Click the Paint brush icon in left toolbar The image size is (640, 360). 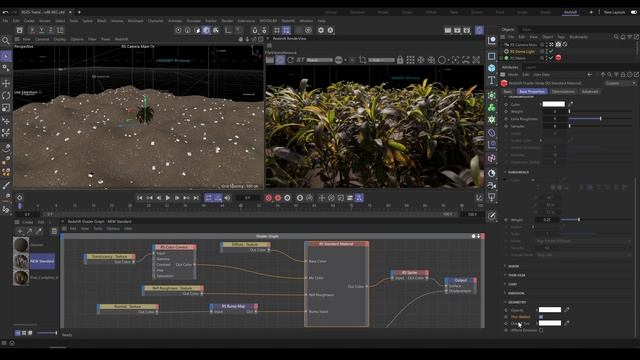pyautogui.click(x=6, y=185)
